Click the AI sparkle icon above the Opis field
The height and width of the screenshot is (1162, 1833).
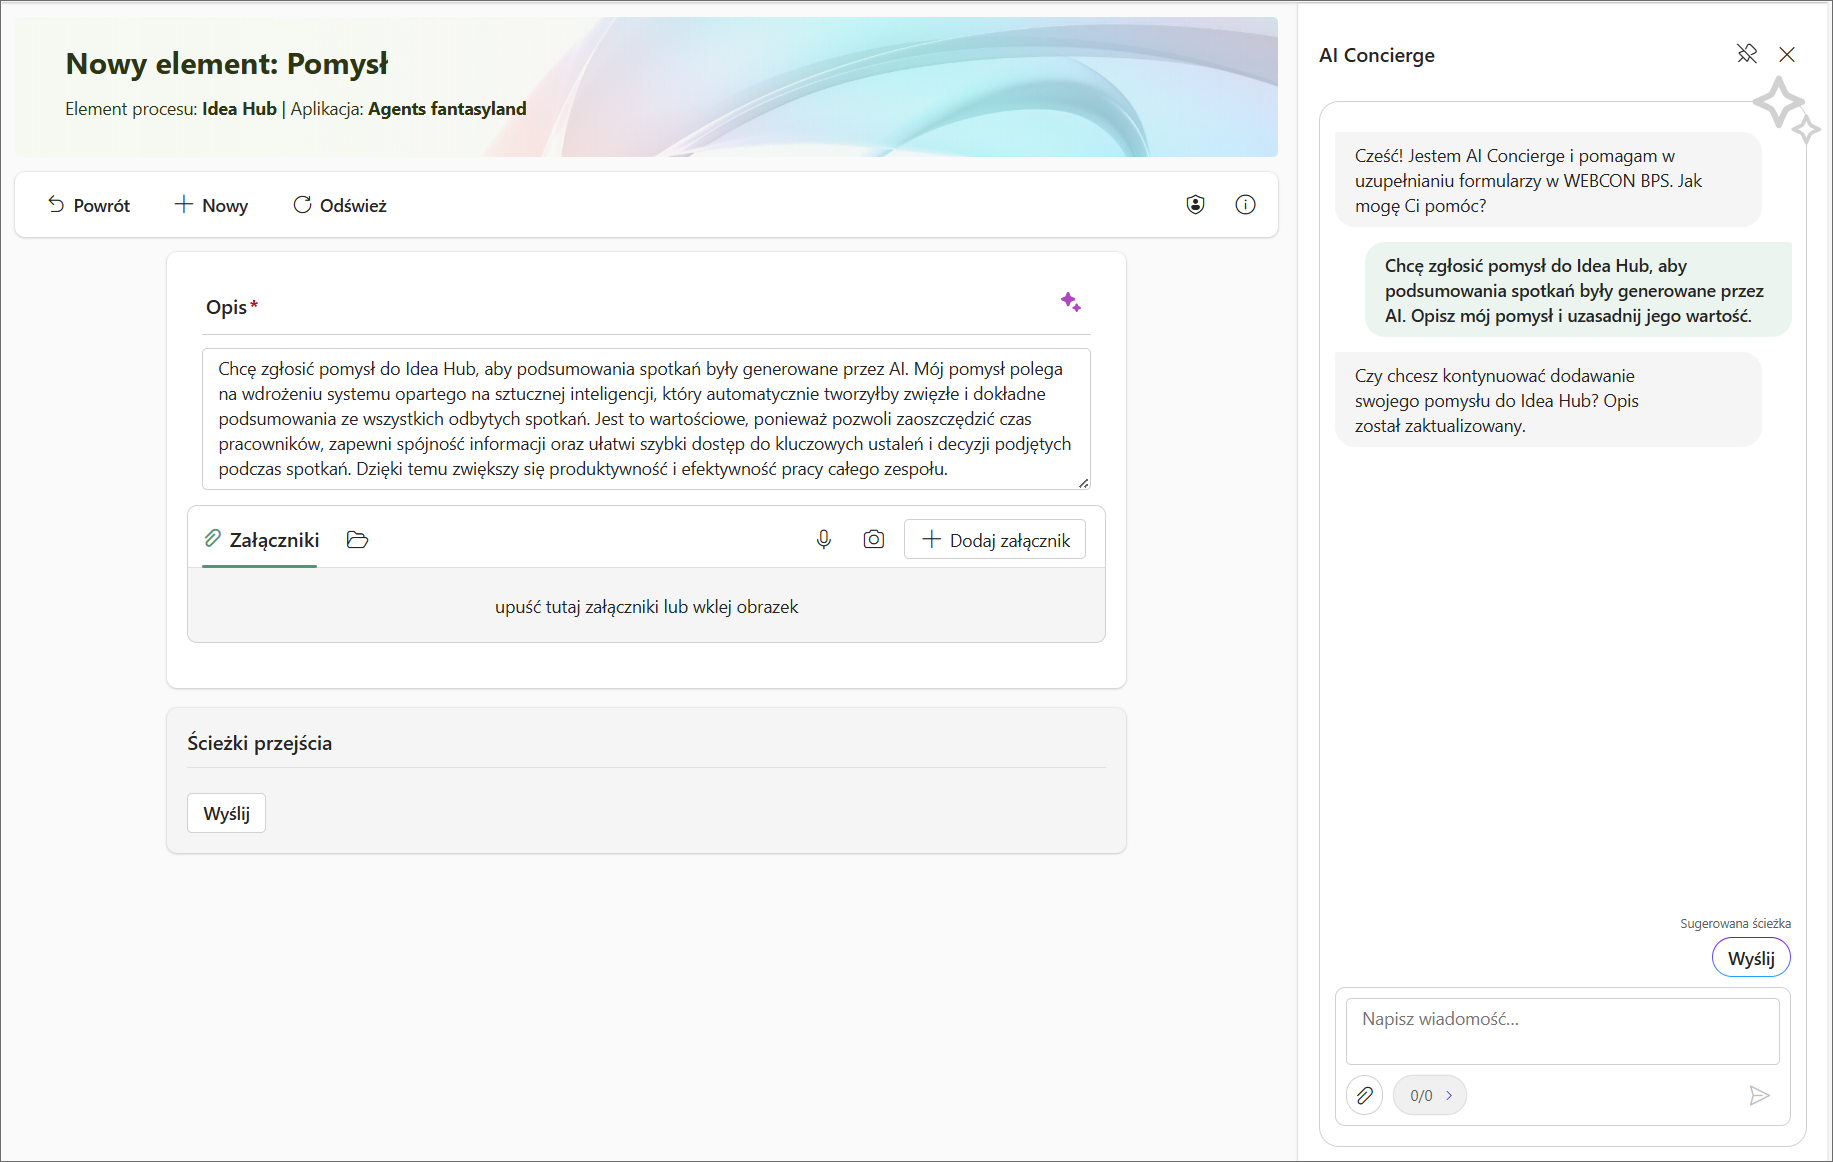coord(1072,302)
